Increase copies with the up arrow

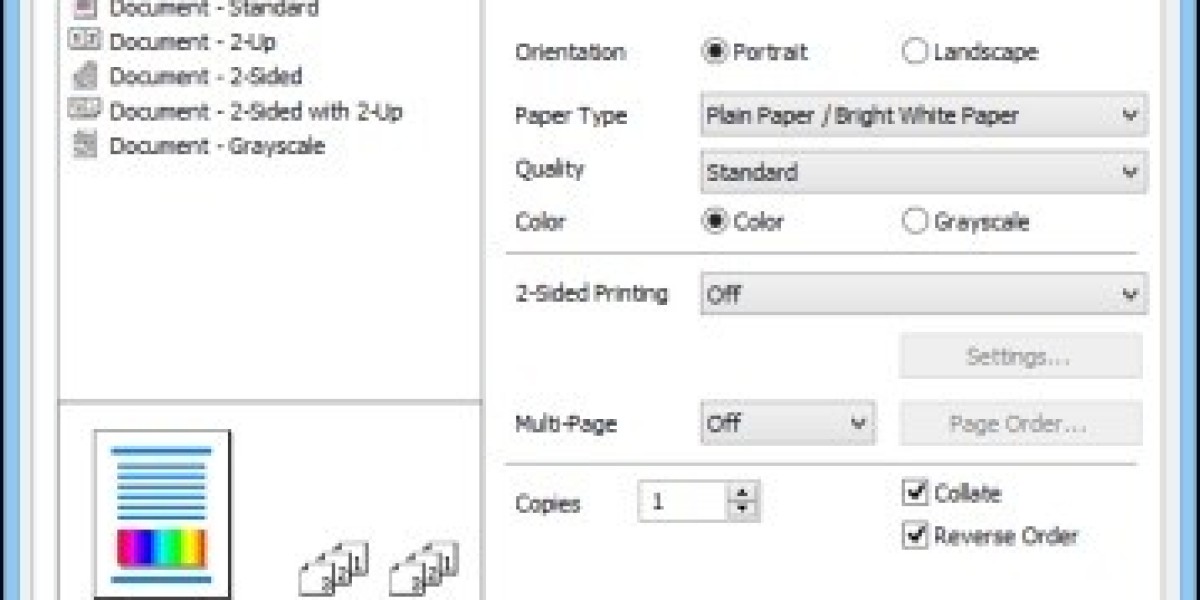(x=742, y=492)
